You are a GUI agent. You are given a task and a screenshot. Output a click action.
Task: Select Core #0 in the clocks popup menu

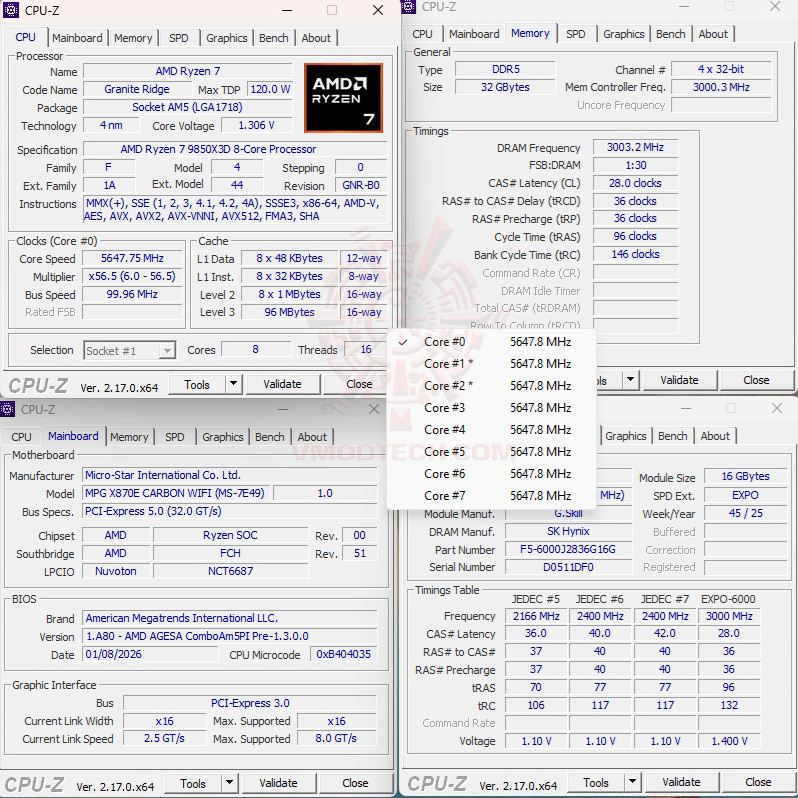point(491,341)
